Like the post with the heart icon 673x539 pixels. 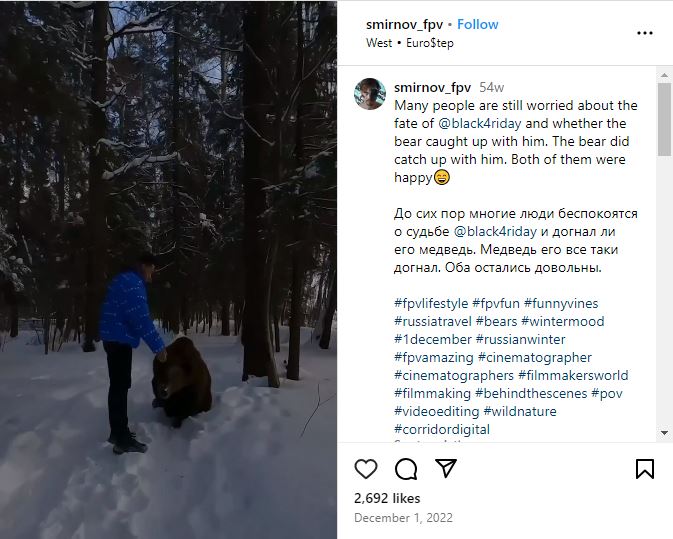pos(366,469)
